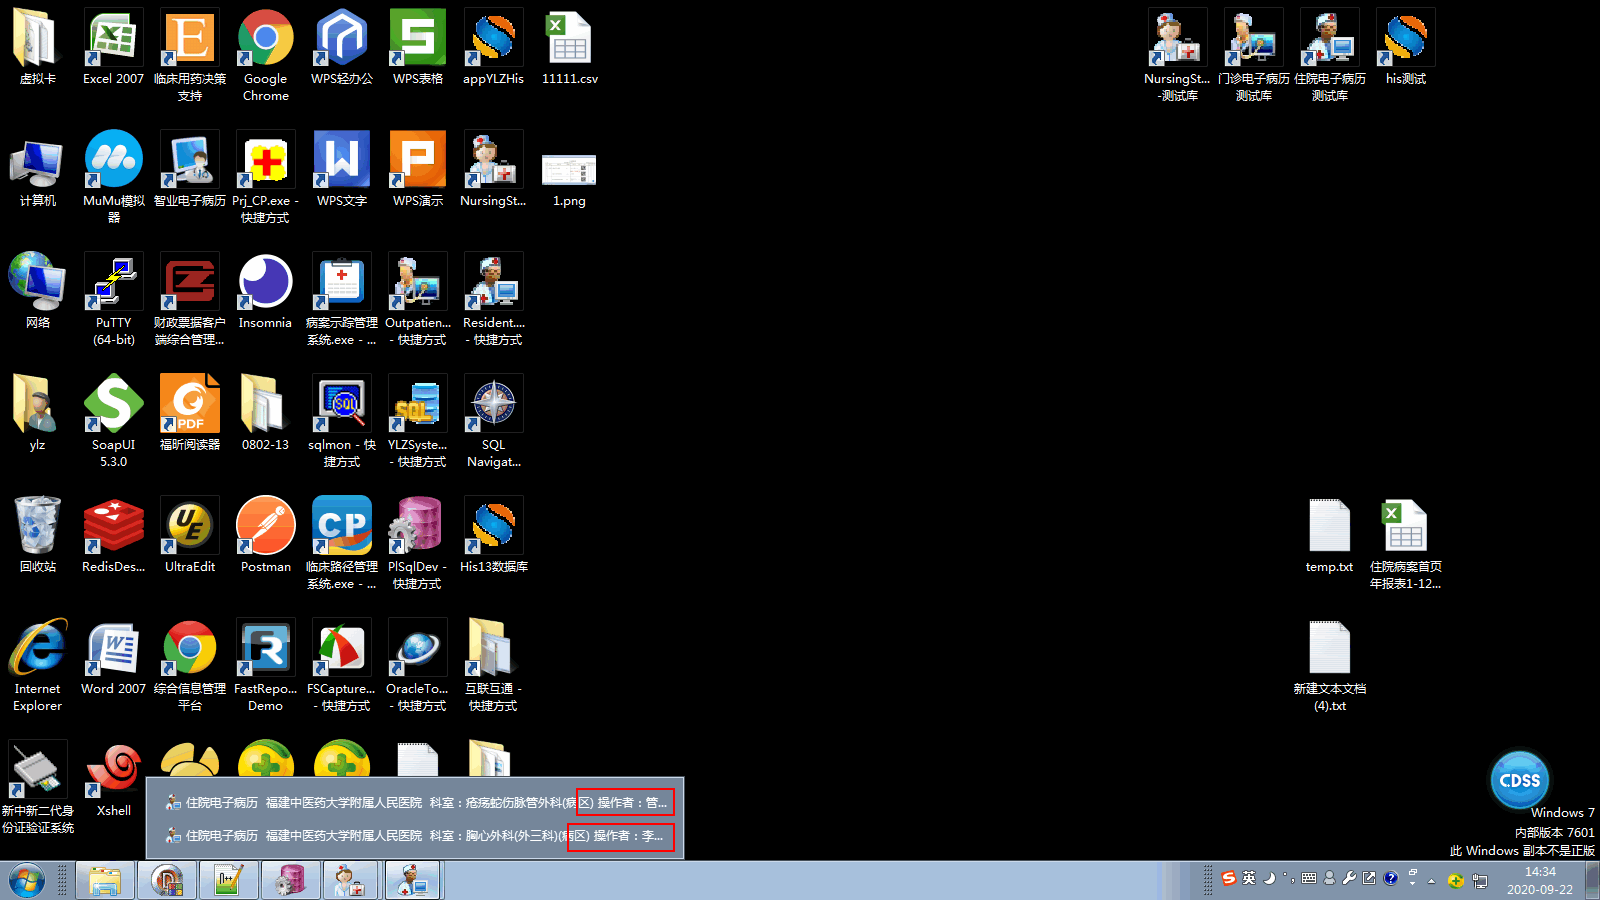The width and height of the screenshot is (1600, 900).
Task: Select the UltraEdit desktop icon
Action: point(190,536)
